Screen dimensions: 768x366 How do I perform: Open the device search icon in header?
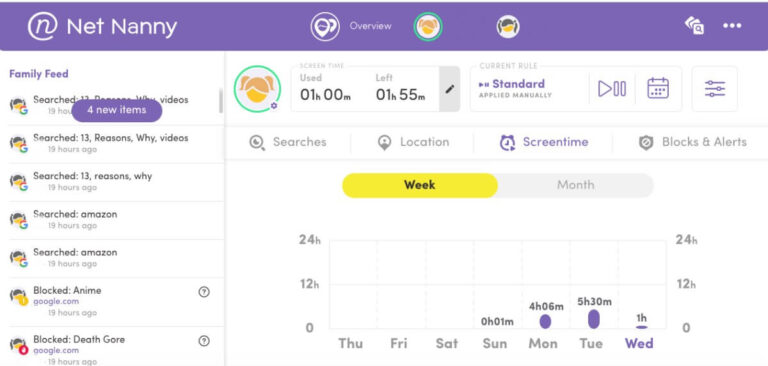[x=695, y=25]
